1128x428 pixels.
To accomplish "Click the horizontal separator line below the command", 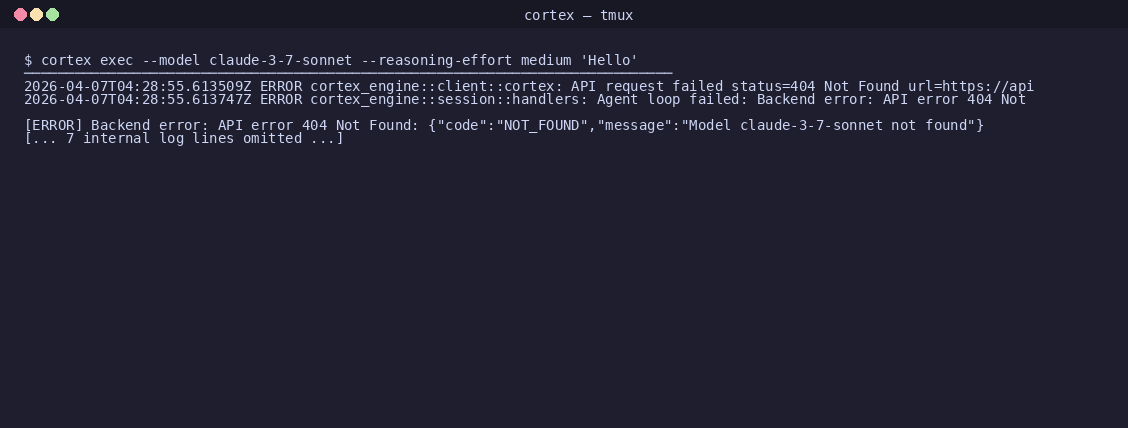I will (348, 73).
